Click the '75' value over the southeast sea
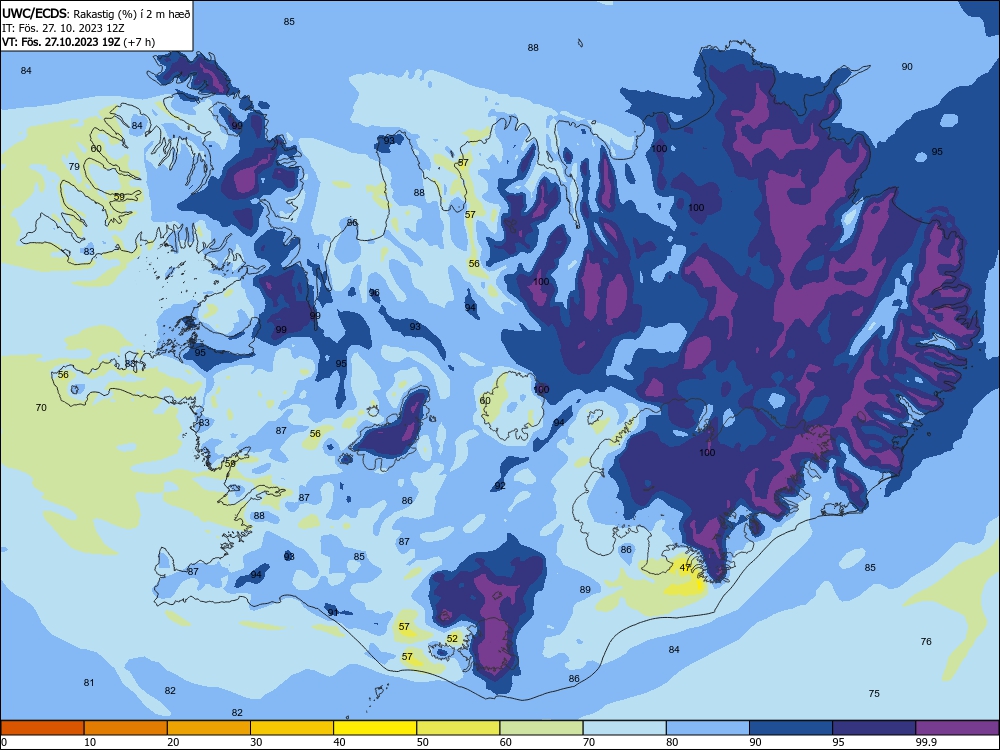1000x750 pixels. 874,693
